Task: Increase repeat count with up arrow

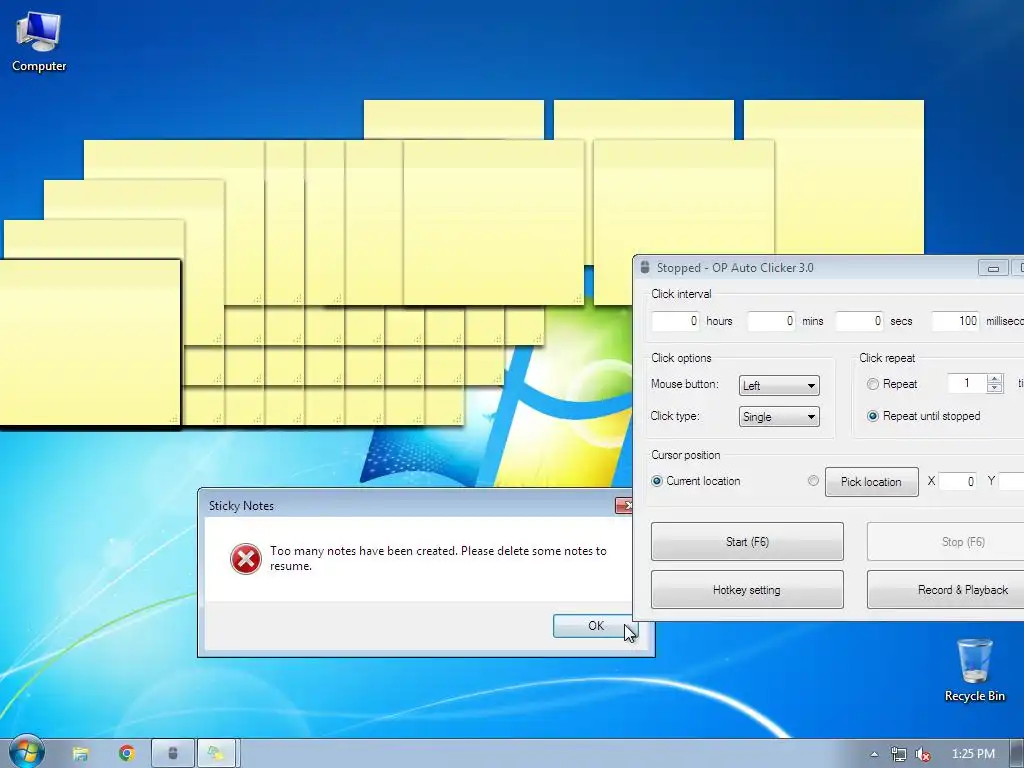Action: (995, 378)
